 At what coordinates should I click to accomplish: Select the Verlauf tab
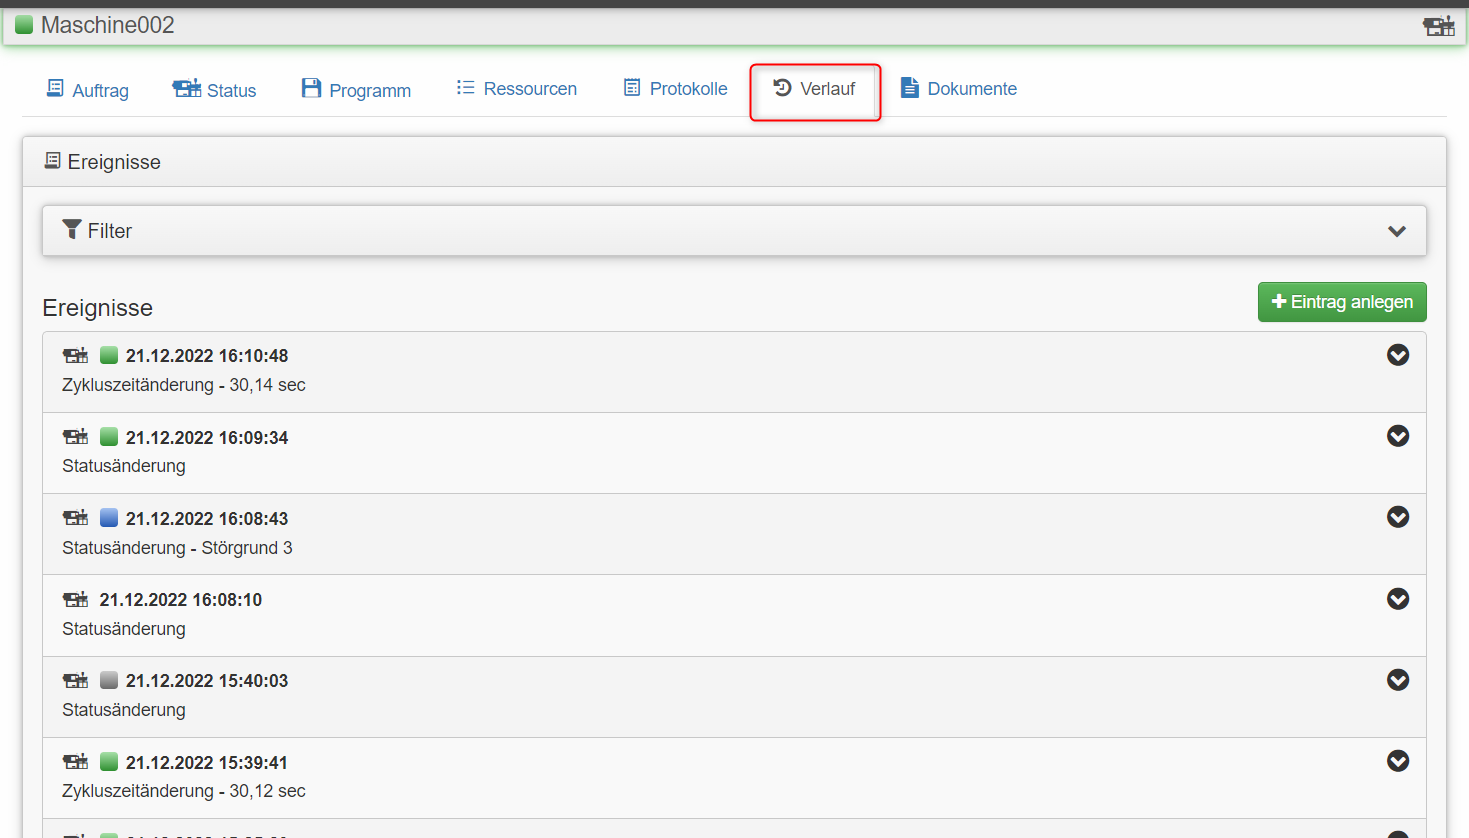(x=815, y=89)
